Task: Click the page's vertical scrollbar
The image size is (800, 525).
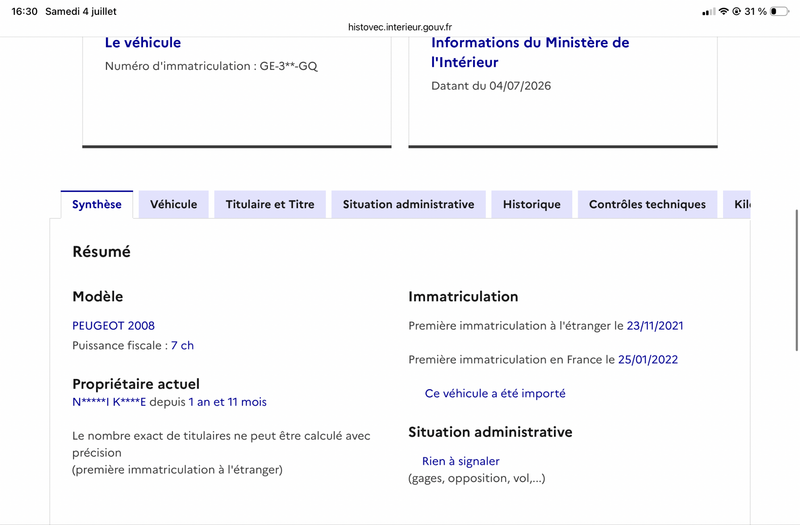Action: click(x=796, y=280)
